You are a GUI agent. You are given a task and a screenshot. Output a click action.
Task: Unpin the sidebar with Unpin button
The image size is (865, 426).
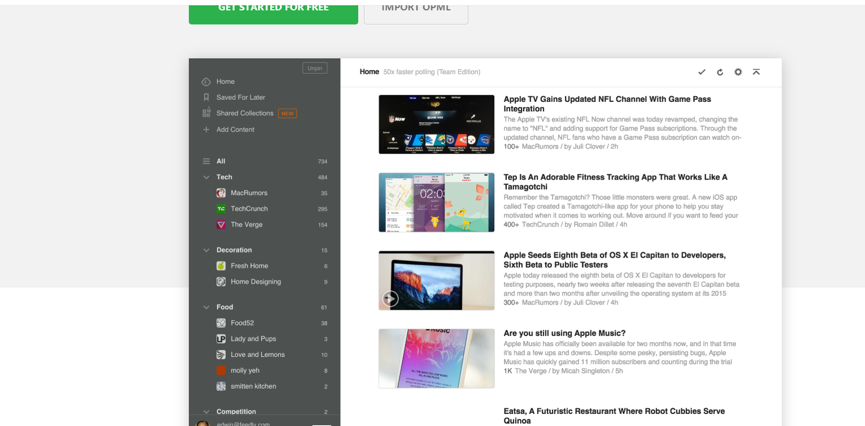[x=314, y=68]
